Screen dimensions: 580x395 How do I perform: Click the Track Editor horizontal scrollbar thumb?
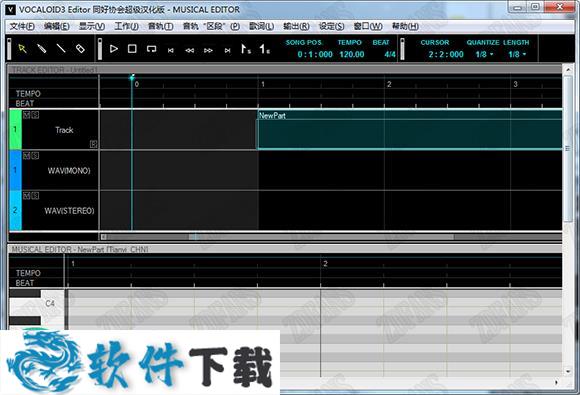[x=322, y=237]
